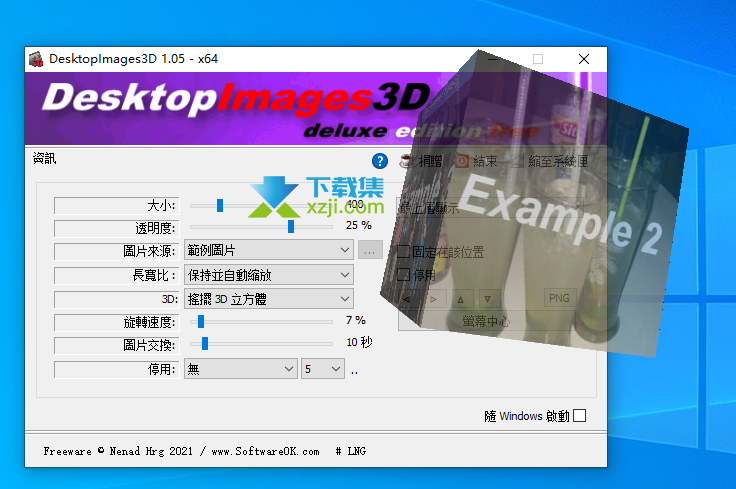Click the DesktopImages3D banner logo
This screenshot has width=736, height=489.
pyautogui.click(x=236, y=99)
